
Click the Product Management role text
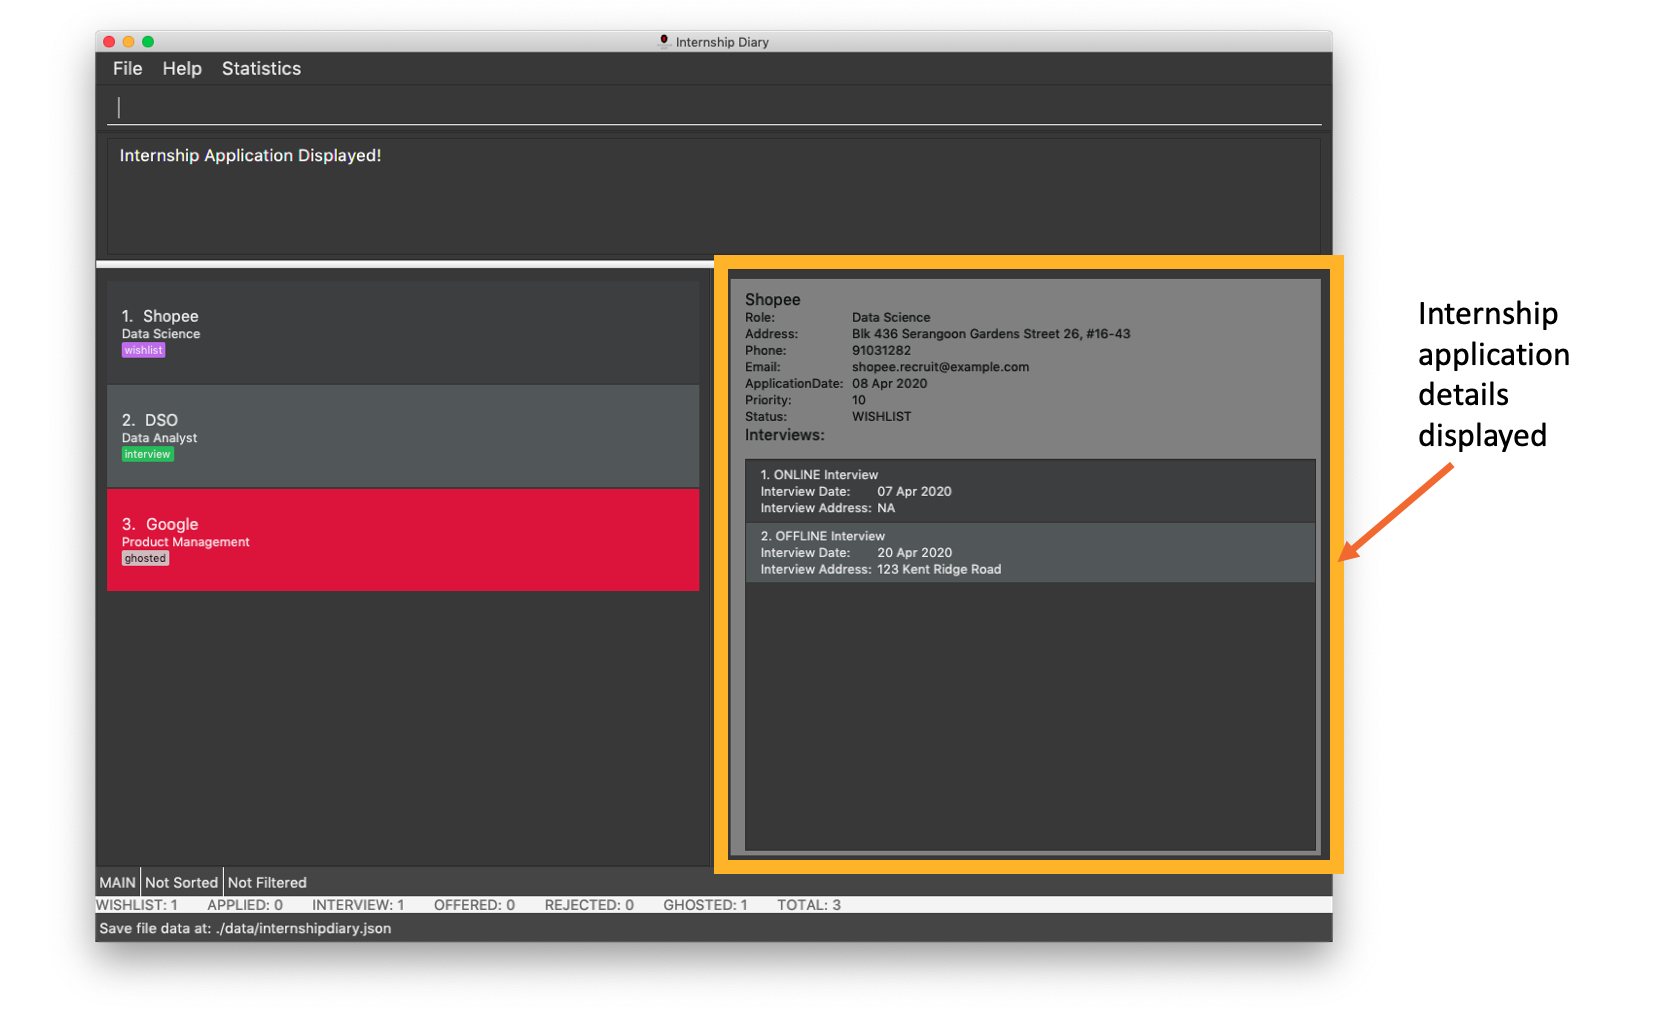[x=185, y=542]
